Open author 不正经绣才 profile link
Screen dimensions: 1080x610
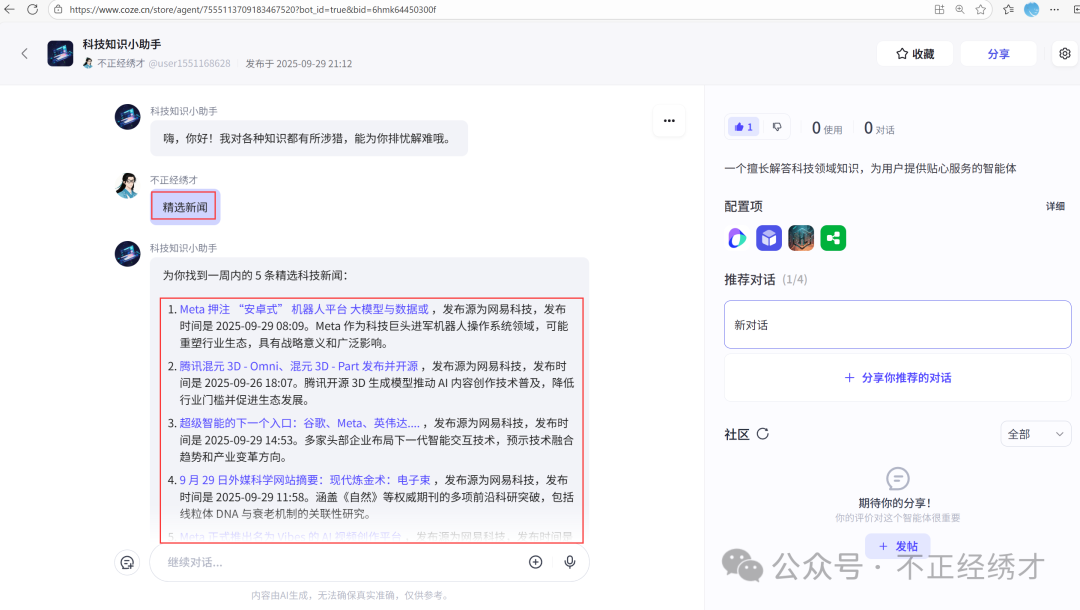121,63
